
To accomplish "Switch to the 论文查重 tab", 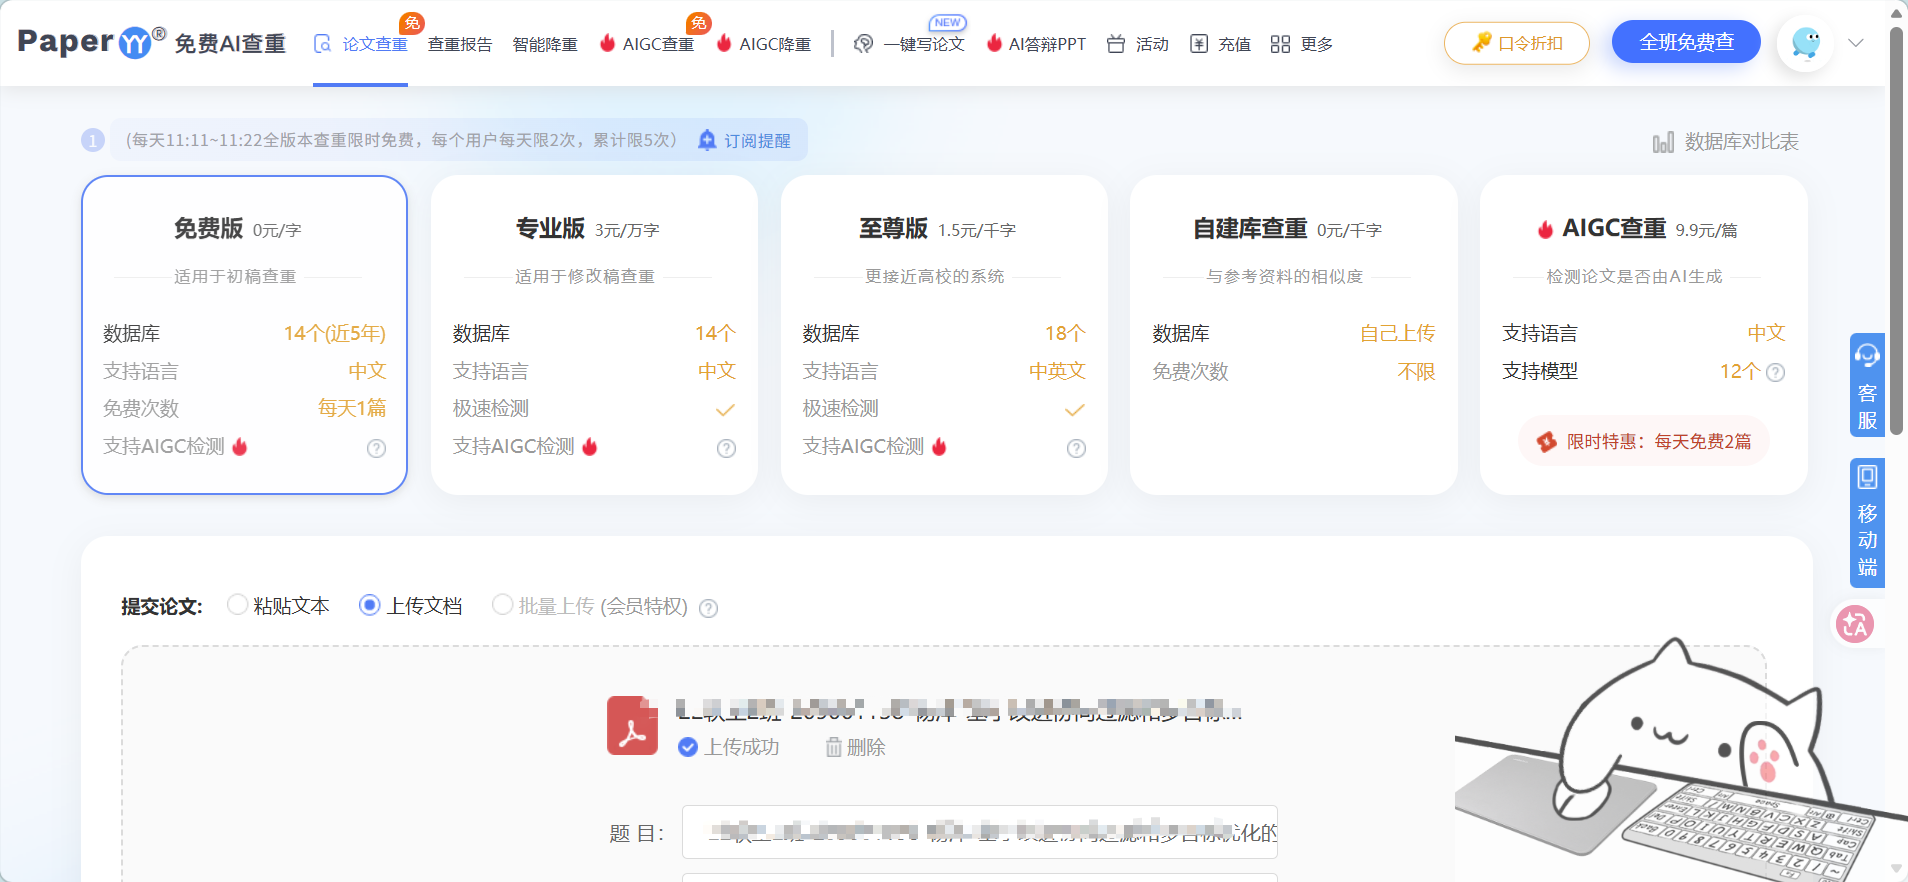I will pyautogui.click(x=361, y=44).
